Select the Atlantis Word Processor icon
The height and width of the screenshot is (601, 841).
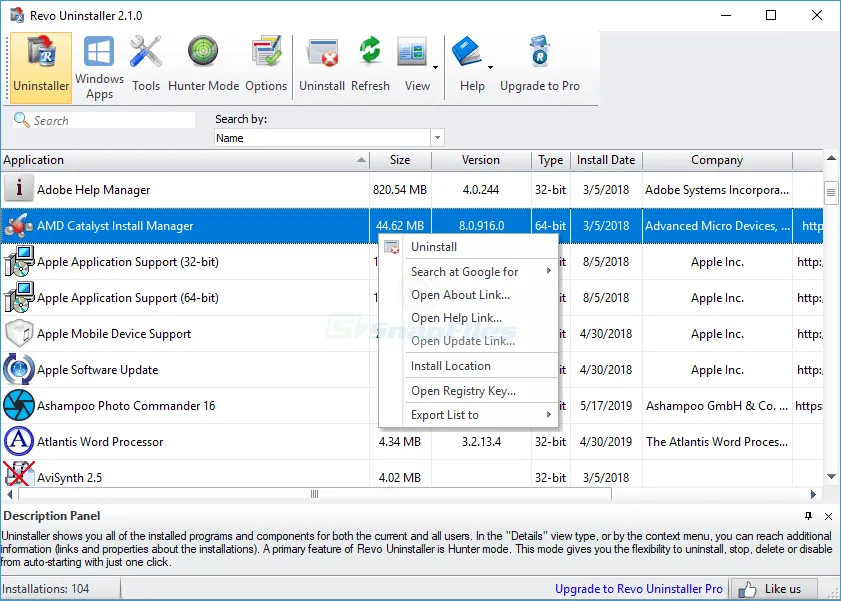19,441
